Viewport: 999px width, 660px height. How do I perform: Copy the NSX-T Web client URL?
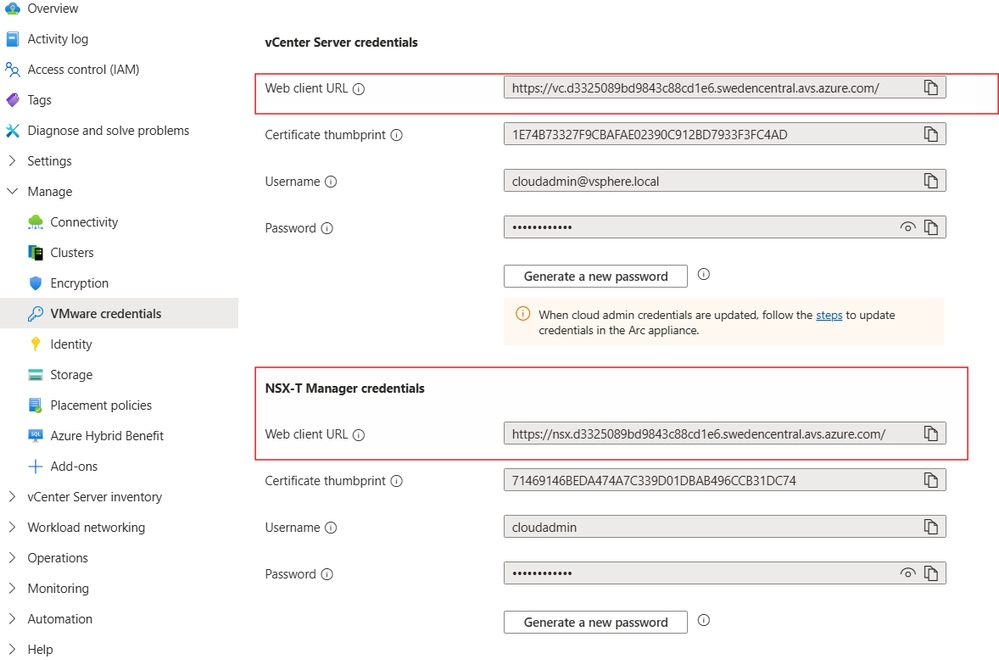(931, 434)
